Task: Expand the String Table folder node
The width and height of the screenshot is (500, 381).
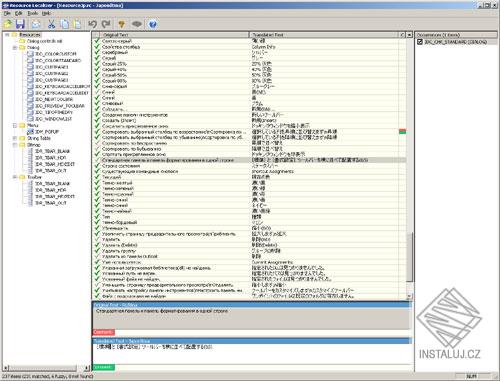Action: pos(15,138)
